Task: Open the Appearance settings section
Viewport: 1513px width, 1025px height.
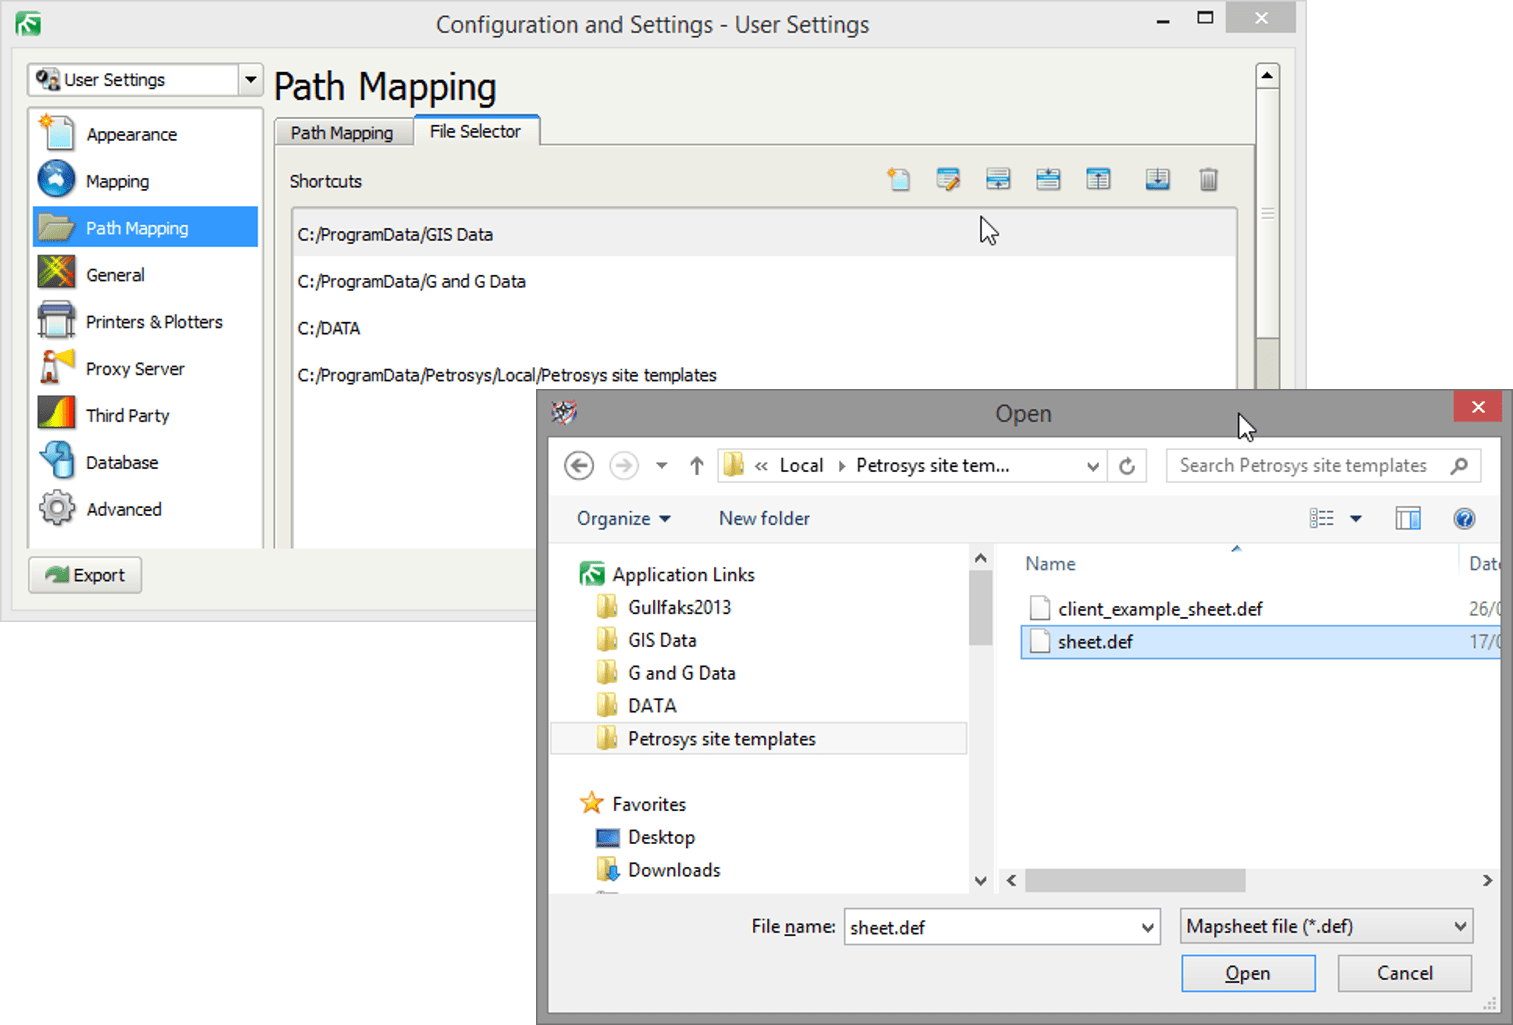Action: (x=146, y=134)
